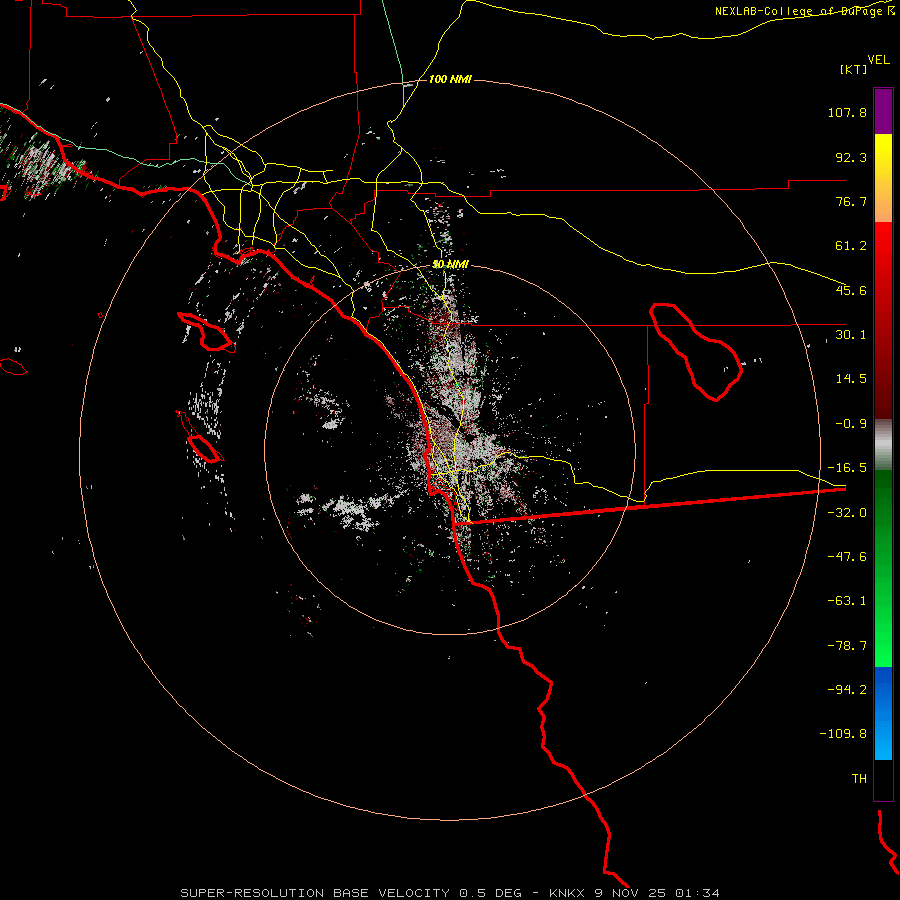Click the -109.8 legend value
900x900 pixels.
coord(843,734)
